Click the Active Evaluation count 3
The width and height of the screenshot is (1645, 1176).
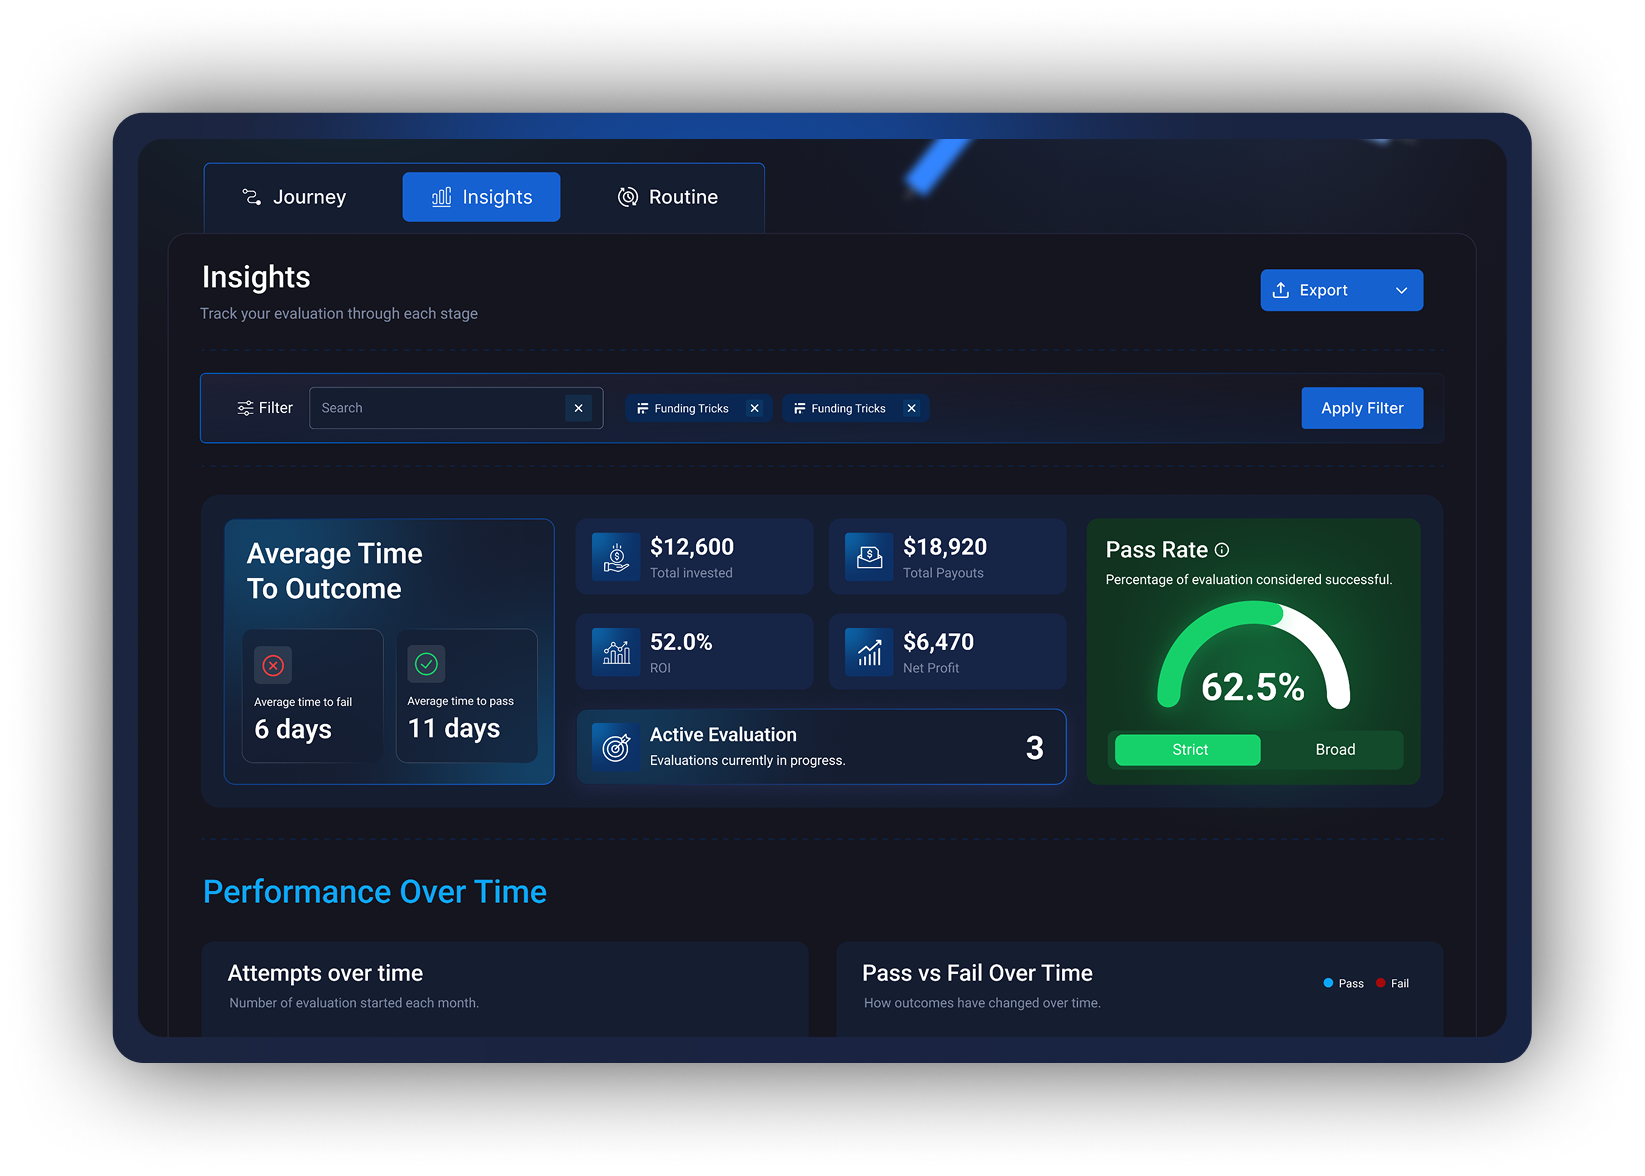coord(1035,748)
